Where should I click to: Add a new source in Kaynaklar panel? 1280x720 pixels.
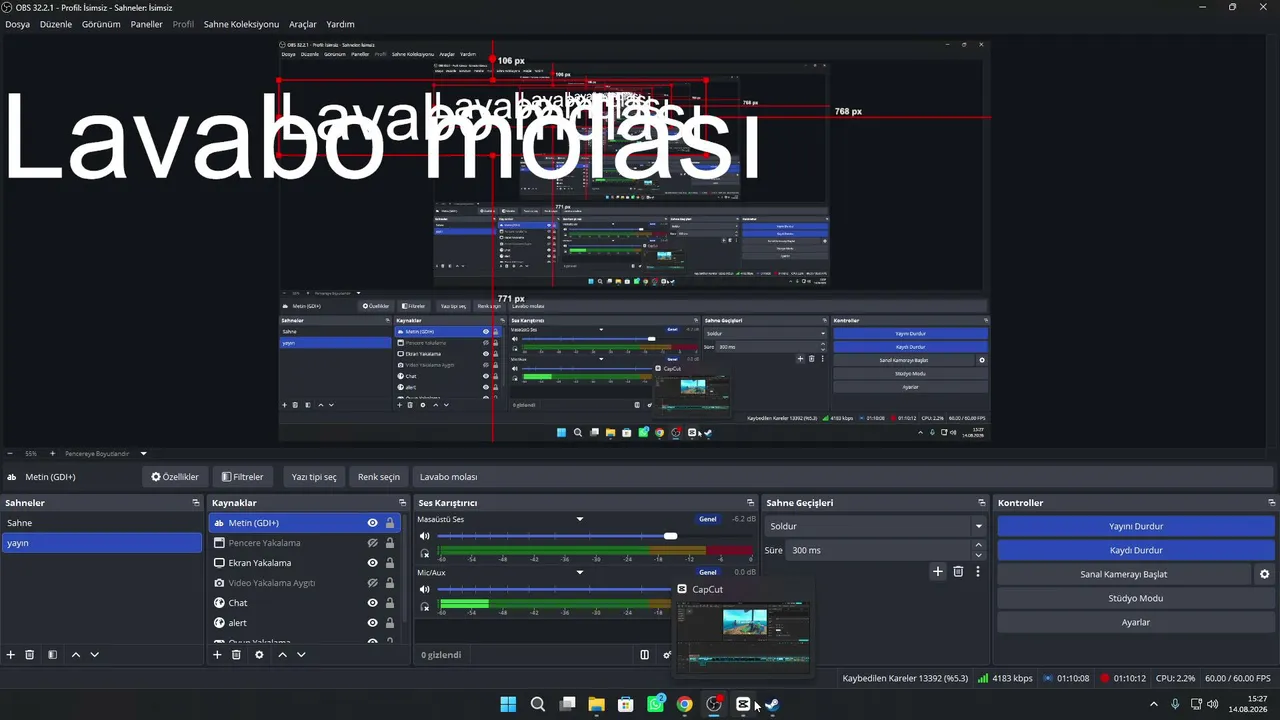[217, 655]
